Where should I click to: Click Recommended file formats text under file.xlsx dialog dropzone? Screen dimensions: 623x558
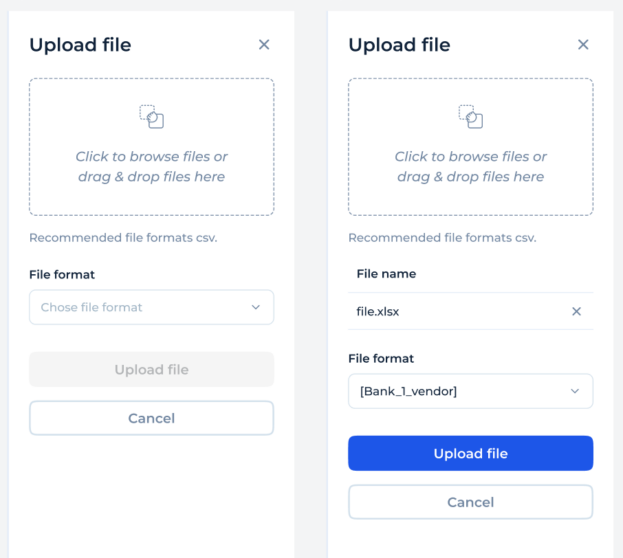(x=442, y=238)
